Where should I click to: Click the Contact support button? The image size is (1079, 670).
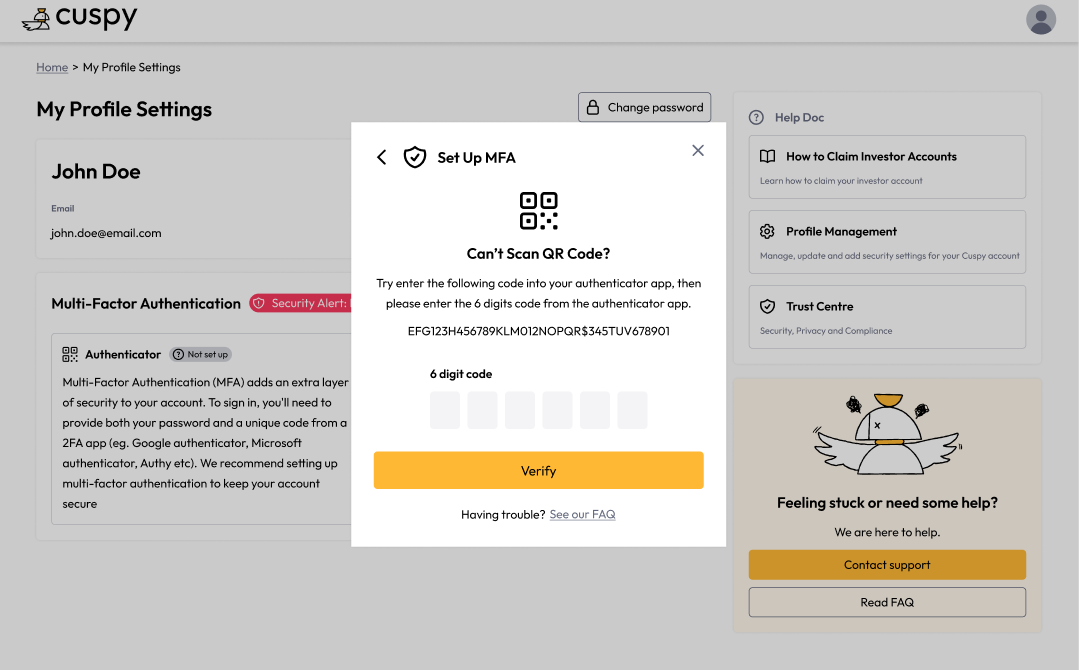point(887,565)
